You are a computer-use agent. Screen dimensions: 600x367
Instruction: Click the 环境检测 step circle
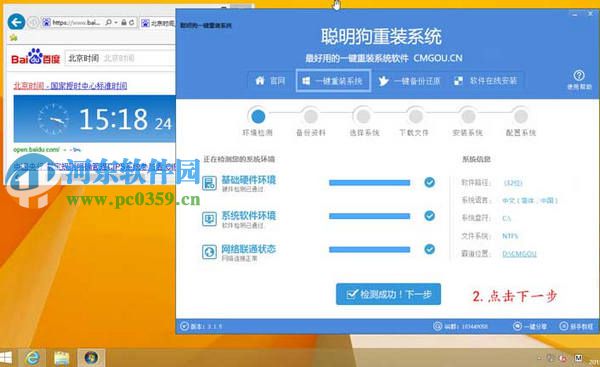(x=258, y=116)
